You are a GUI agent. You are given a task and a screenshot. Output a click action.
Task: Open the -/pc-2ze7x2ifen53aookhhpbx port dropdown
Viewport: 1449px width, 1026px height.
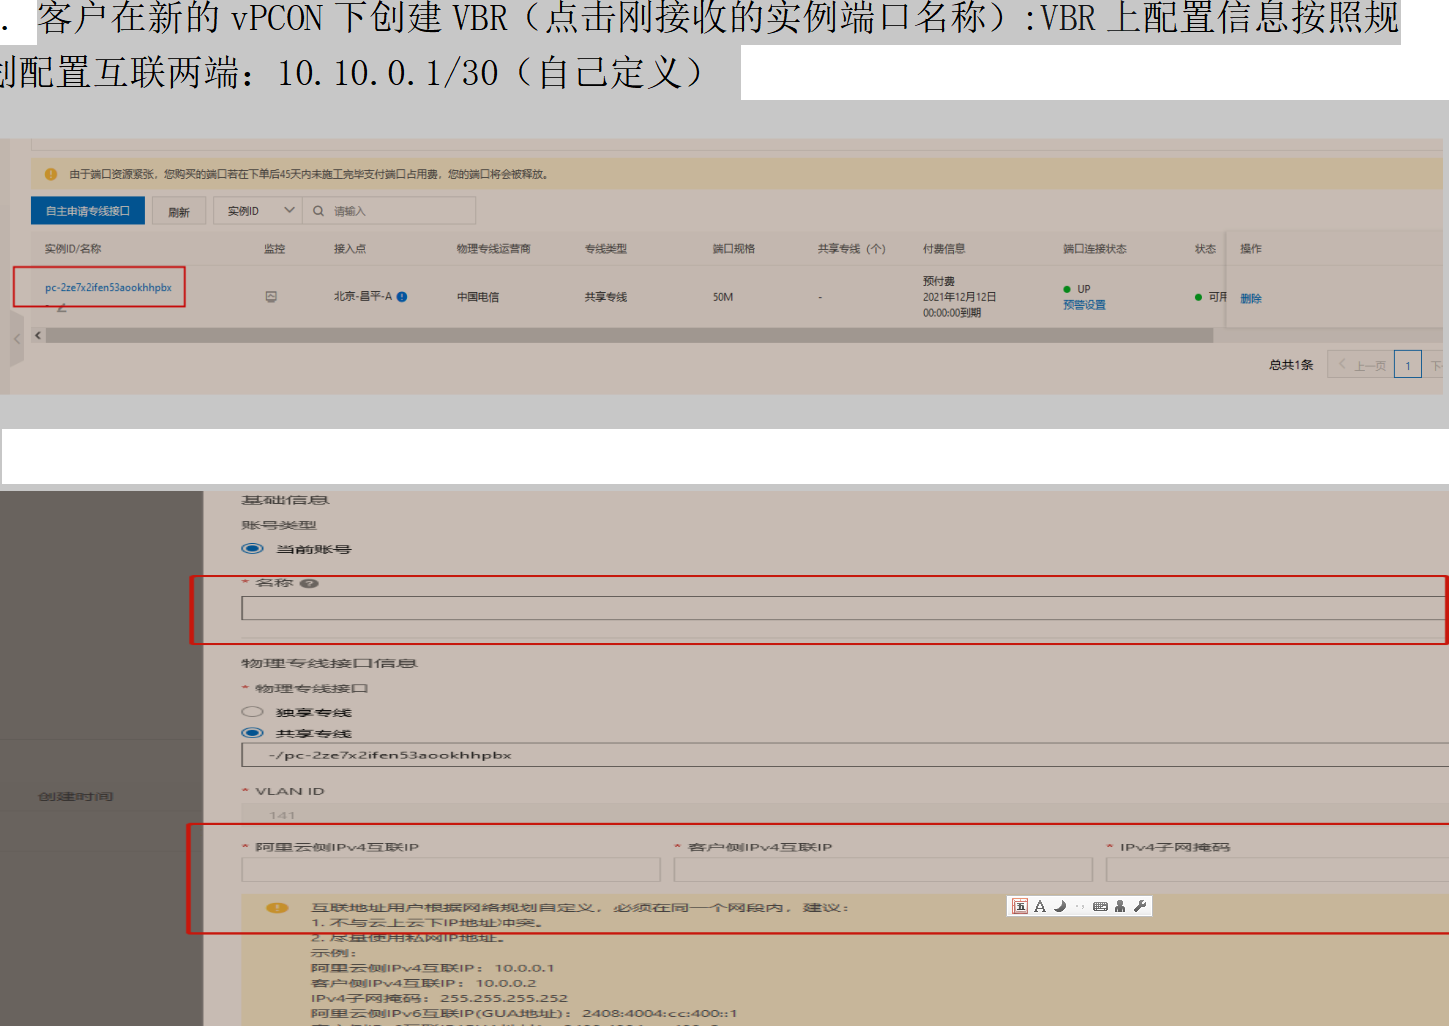tap(844, 755)
